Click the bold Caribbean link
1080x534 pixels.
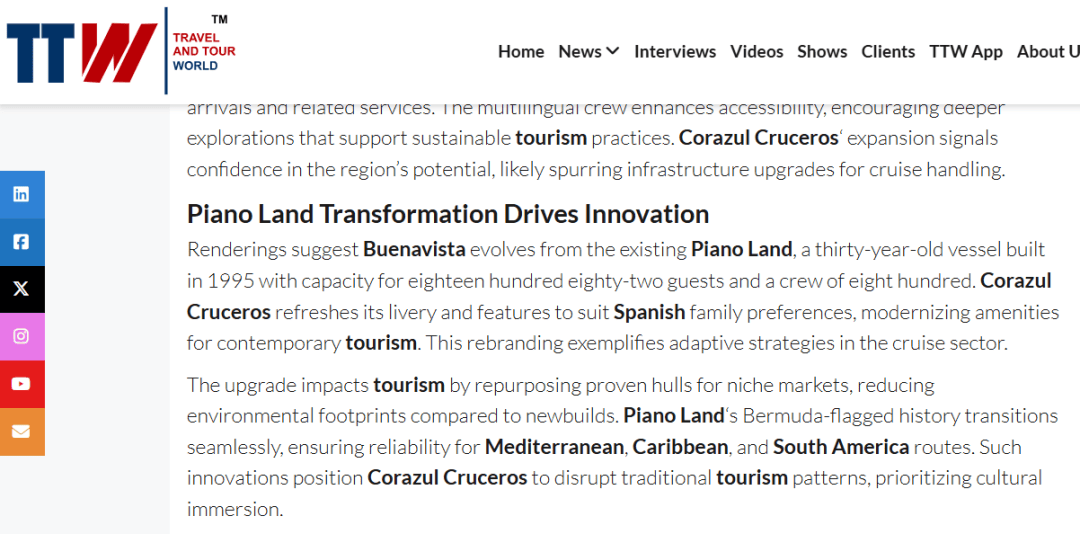(x=680, y=447)
